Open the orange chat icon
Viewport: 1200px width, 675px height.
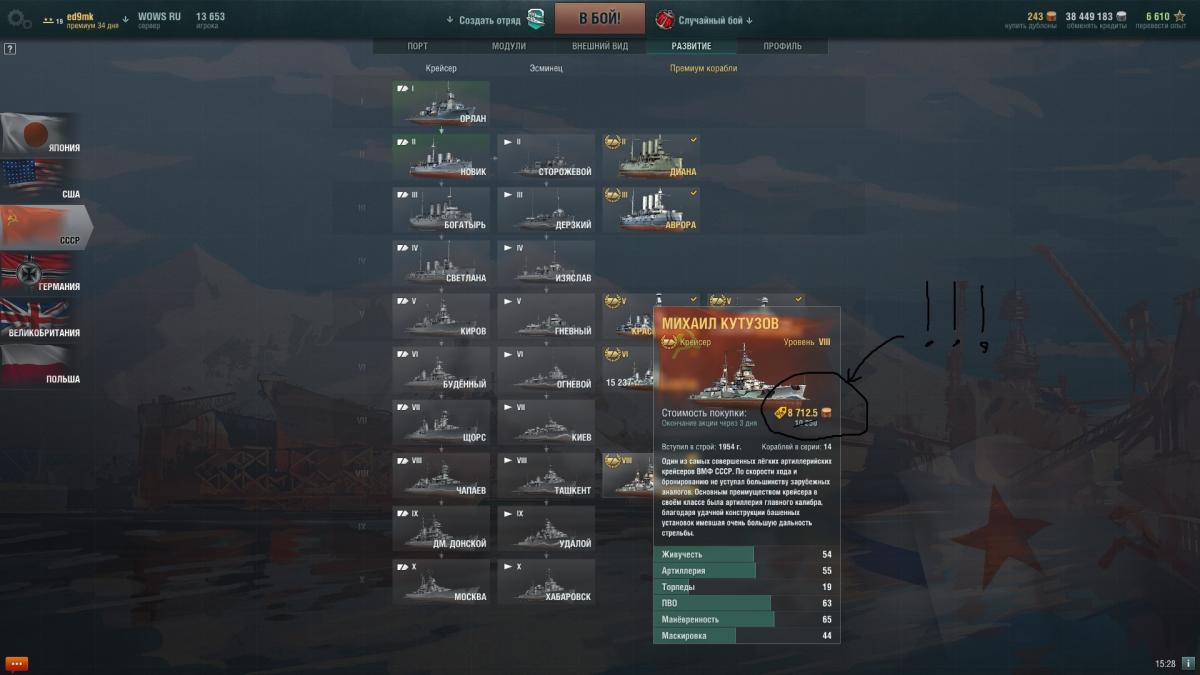[17, 663]
